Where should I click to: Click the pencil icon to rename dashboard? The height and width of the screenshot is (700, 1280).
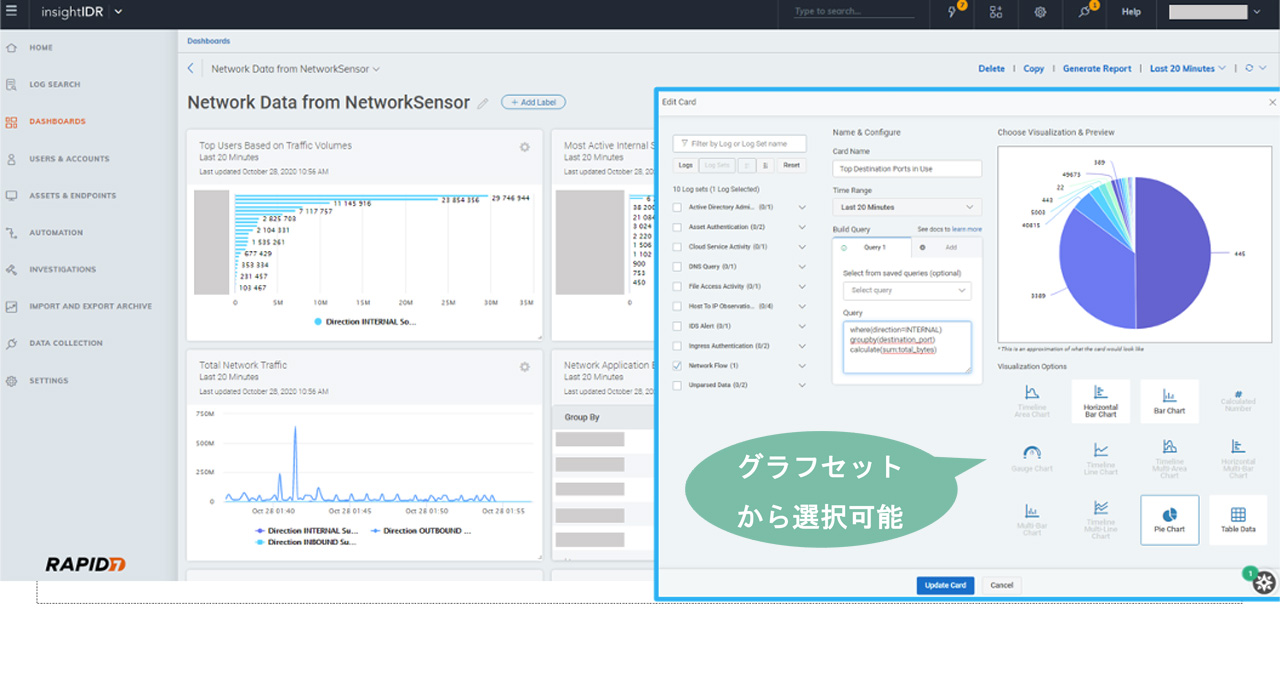[483, 103]
